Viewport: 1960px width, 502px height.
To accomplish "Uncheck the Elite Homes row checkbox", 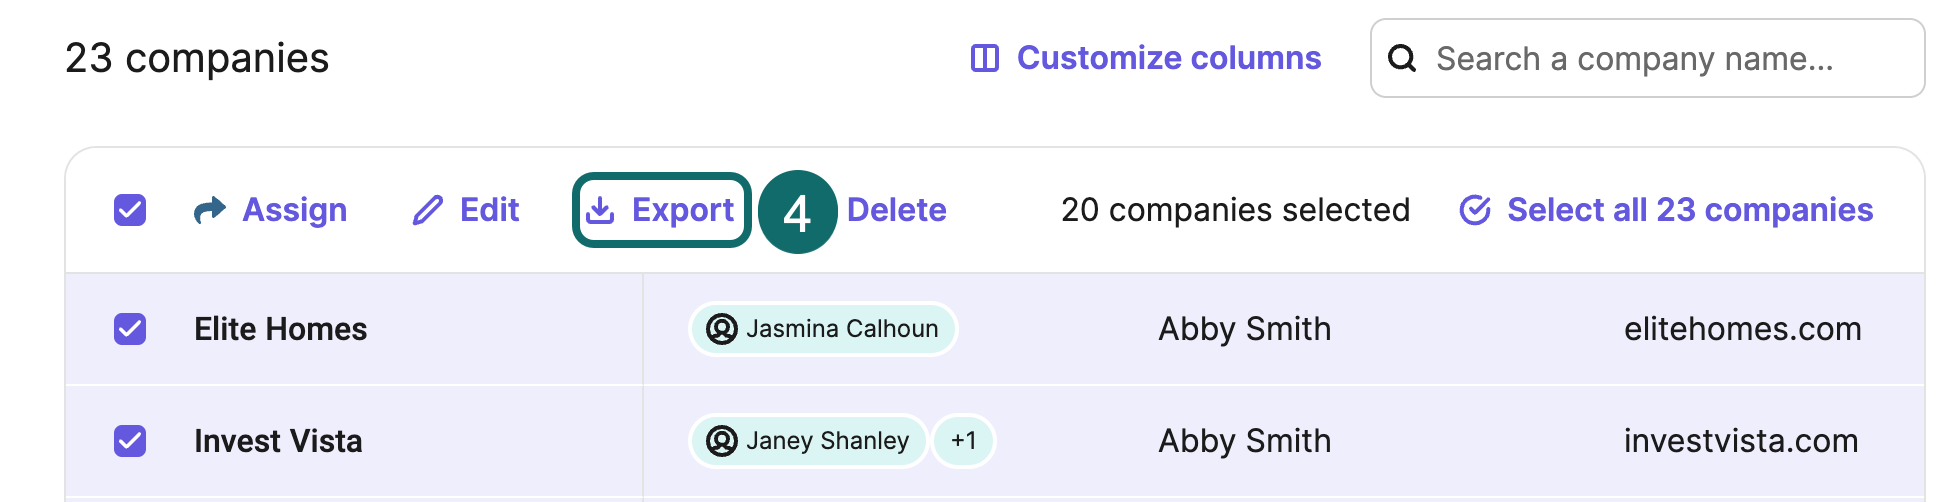I will pyautogui.click(x=130, y=329).
